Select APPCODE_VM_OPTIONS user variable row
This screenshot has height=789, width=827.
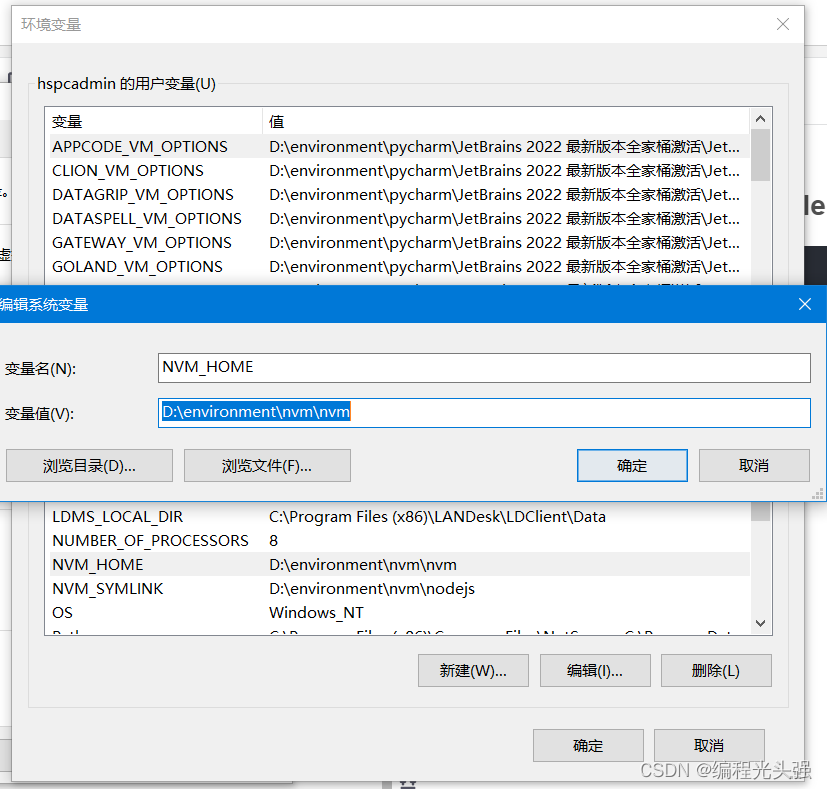point(399,147)
